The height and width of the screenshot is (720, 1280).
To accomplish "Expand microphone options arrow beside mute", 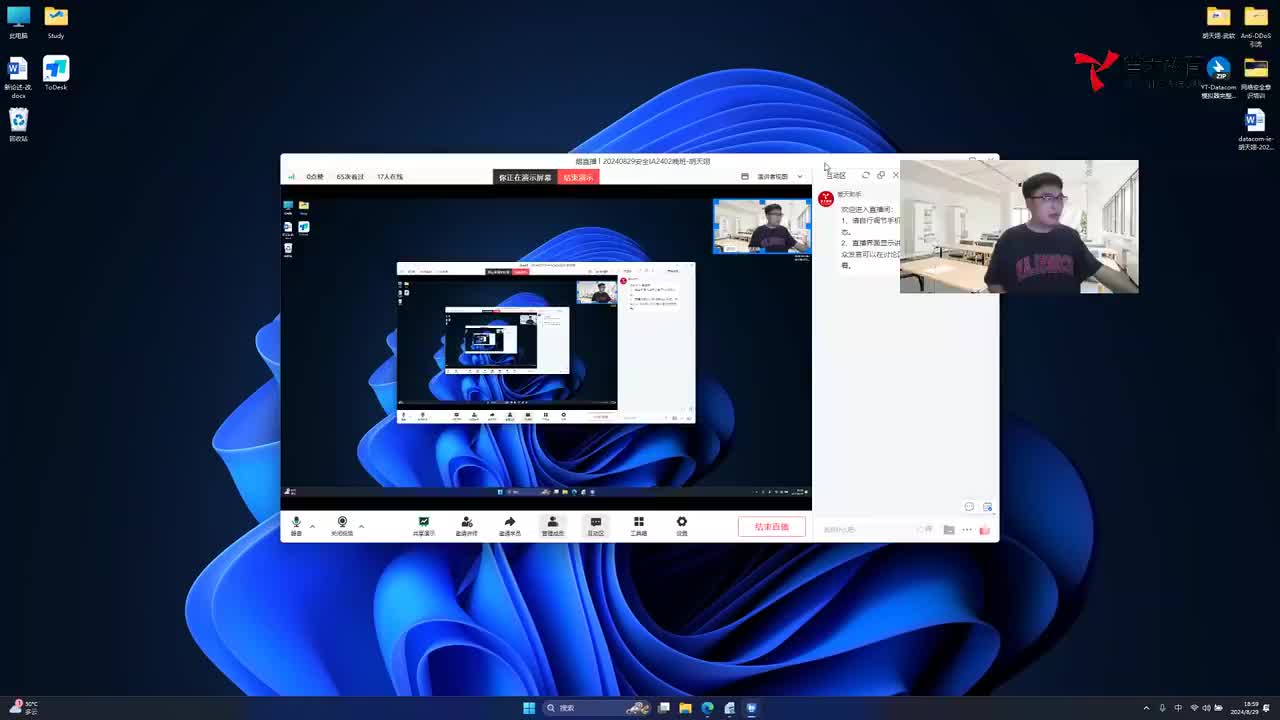I will tap(312, 525).
